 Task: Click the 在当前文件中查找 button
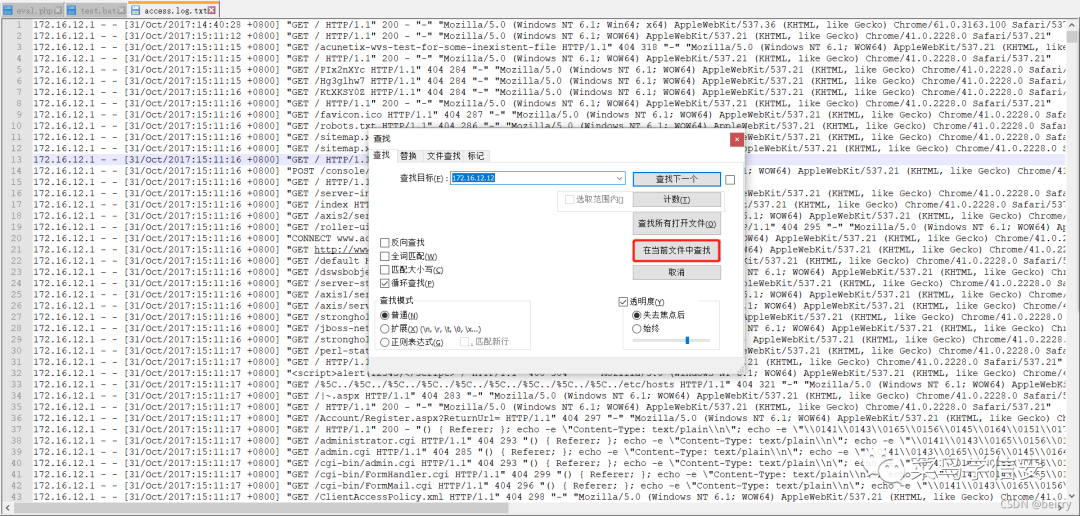click(x=676, y=249)
